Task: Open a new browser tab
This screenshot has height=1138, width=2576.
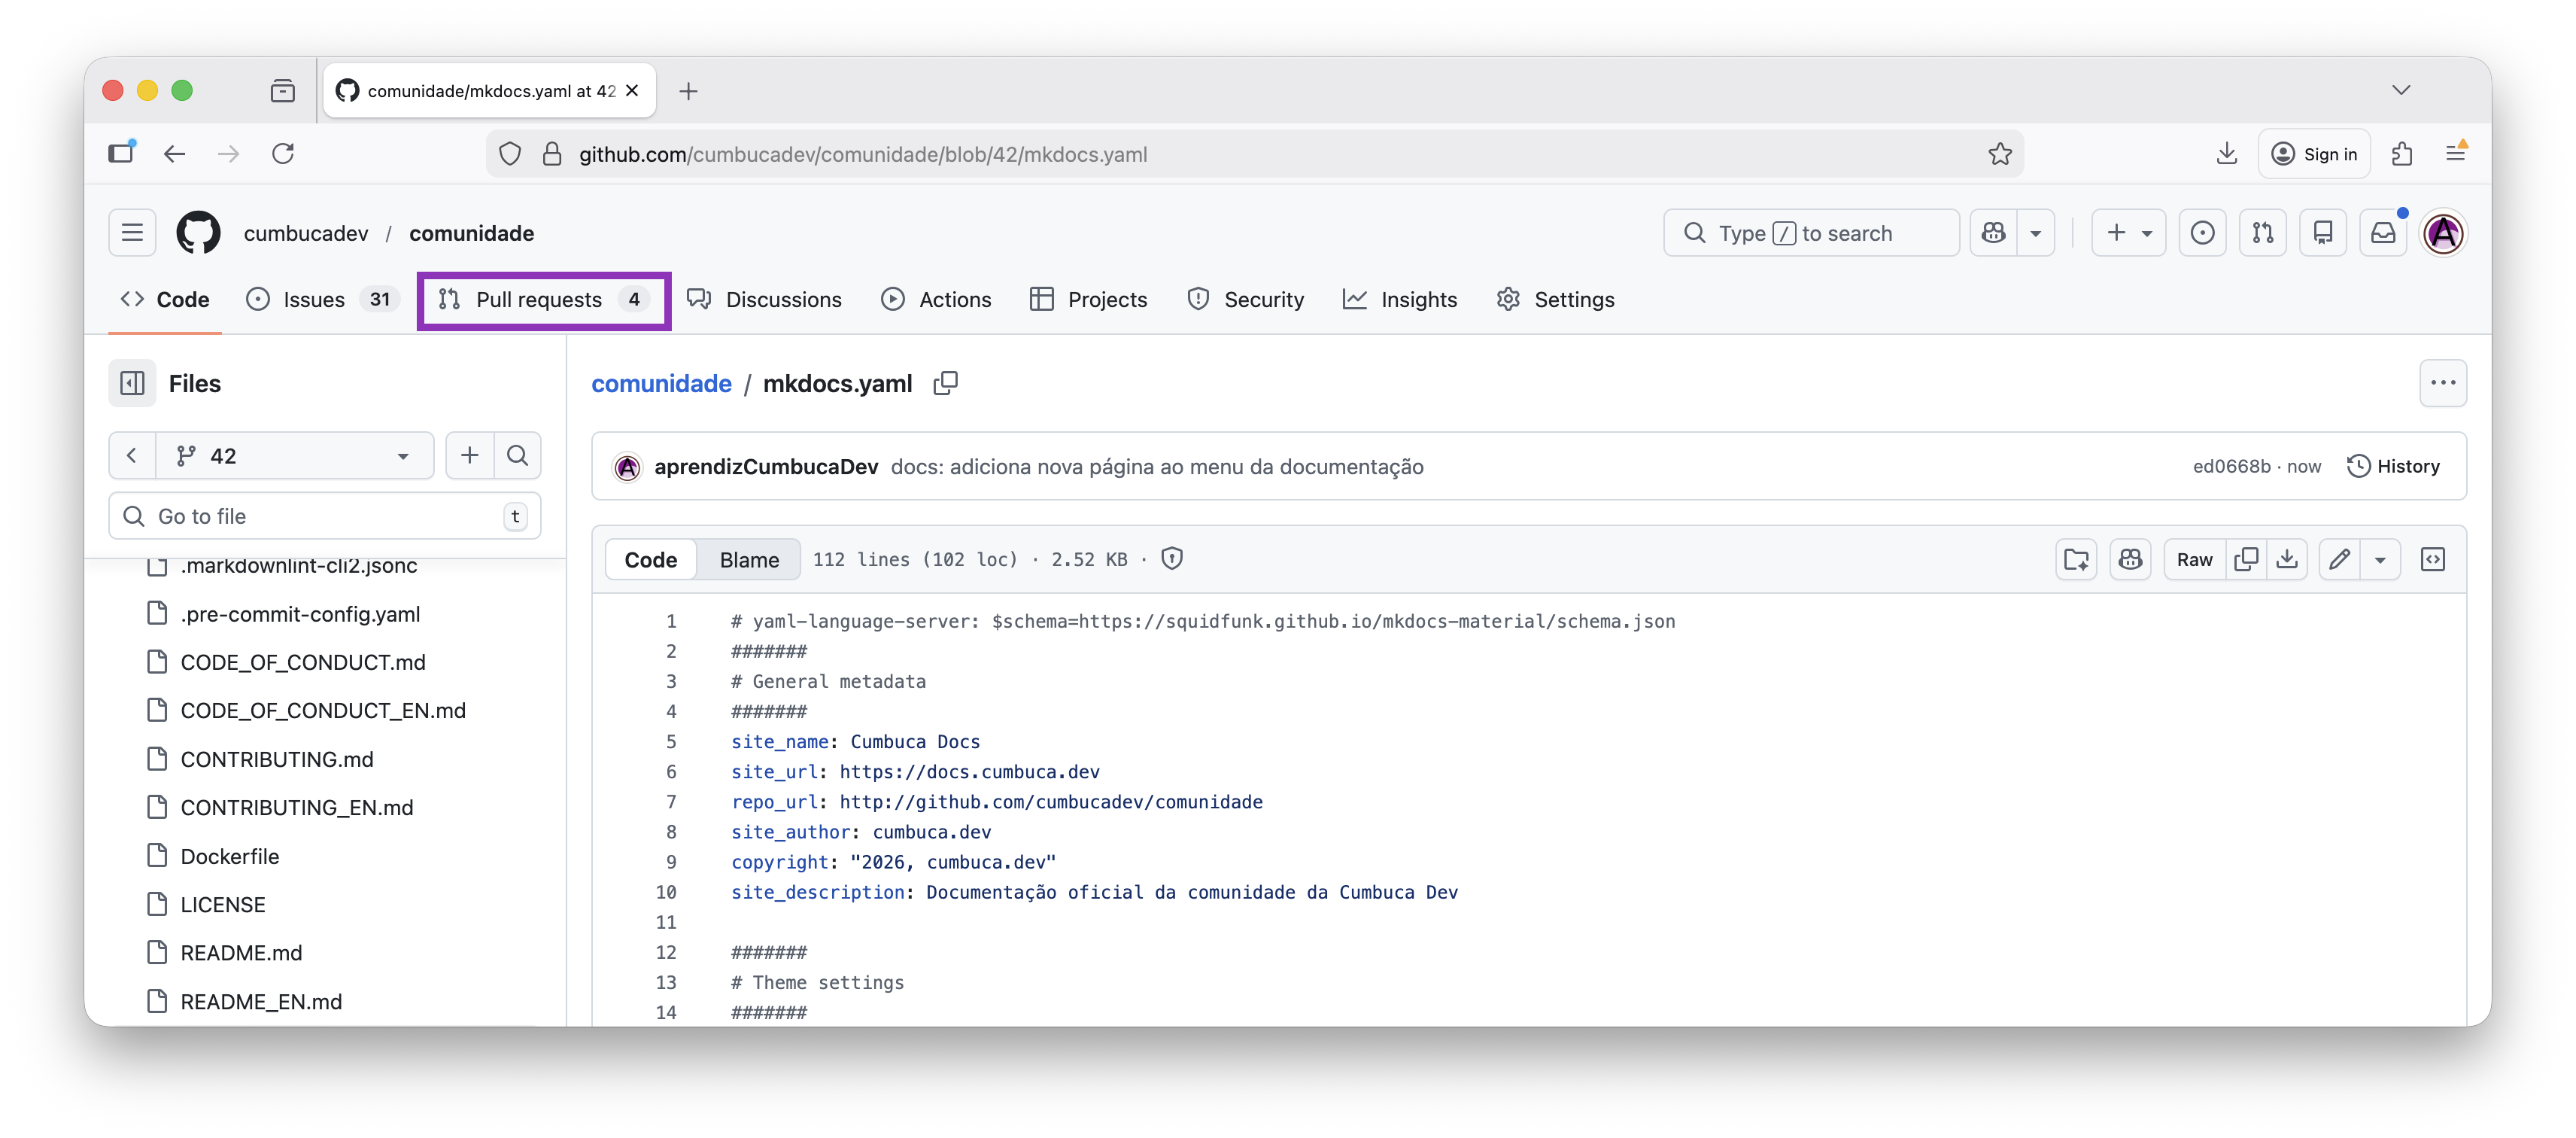Action: pos(688,91)
